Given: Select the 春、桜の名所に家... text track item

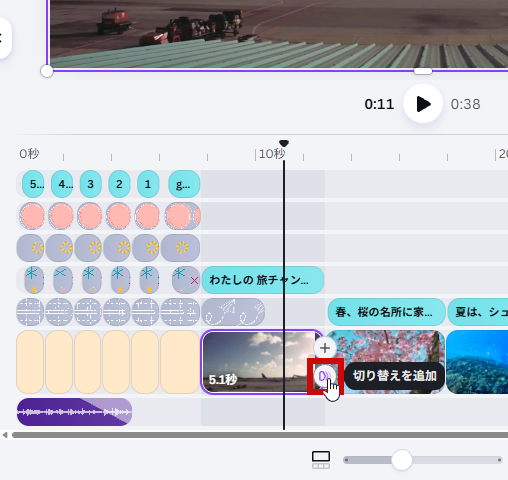Looking at the screenshot, I should click(387, 312).
